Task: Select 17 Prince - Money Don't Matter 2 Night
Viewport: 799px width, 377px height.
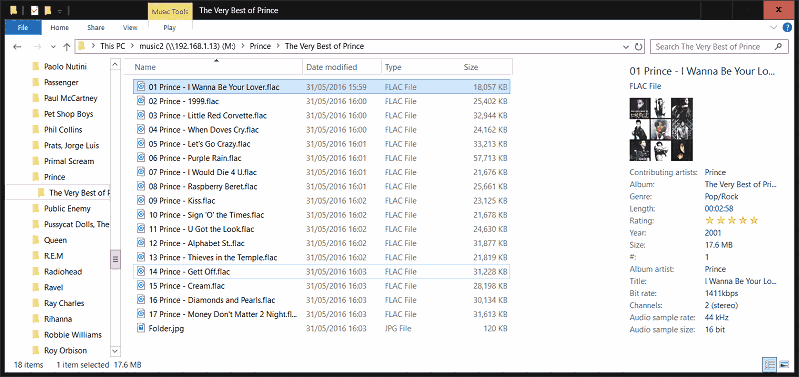Action: pos(322,314)
